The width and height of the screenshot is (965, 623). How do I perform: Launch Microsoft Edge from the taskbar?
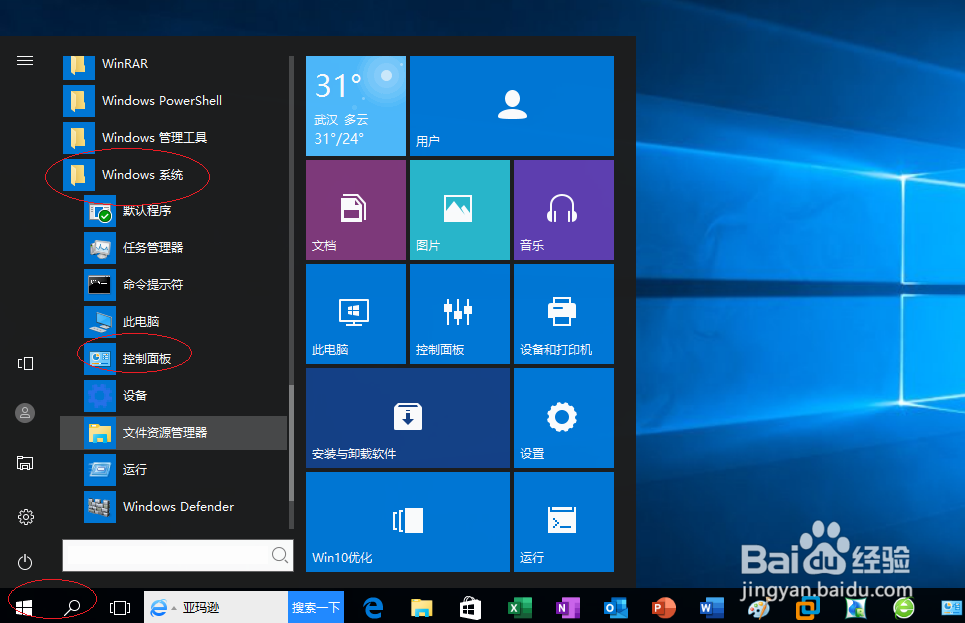pos(372,607)
